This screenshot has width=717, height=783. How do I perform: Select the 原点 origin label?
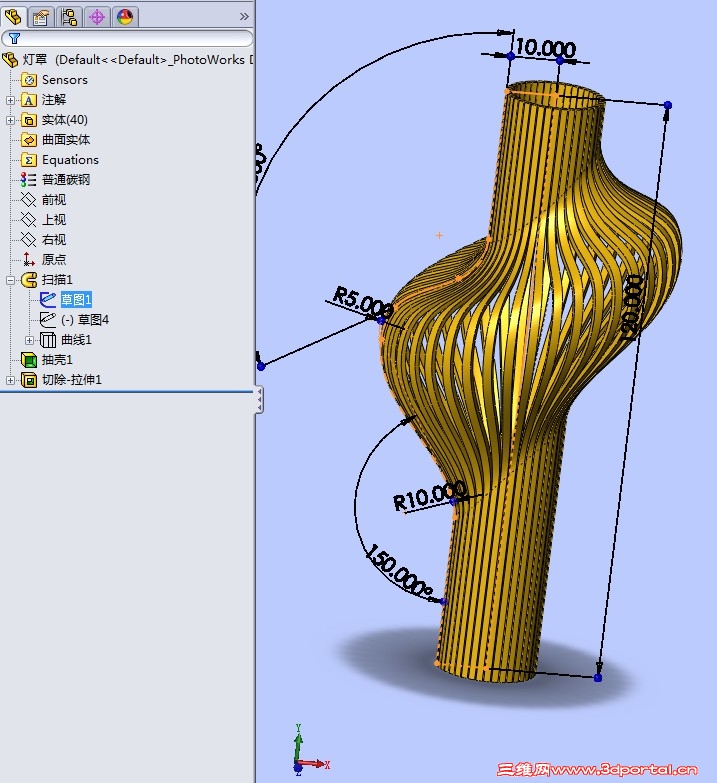point(54,260)
